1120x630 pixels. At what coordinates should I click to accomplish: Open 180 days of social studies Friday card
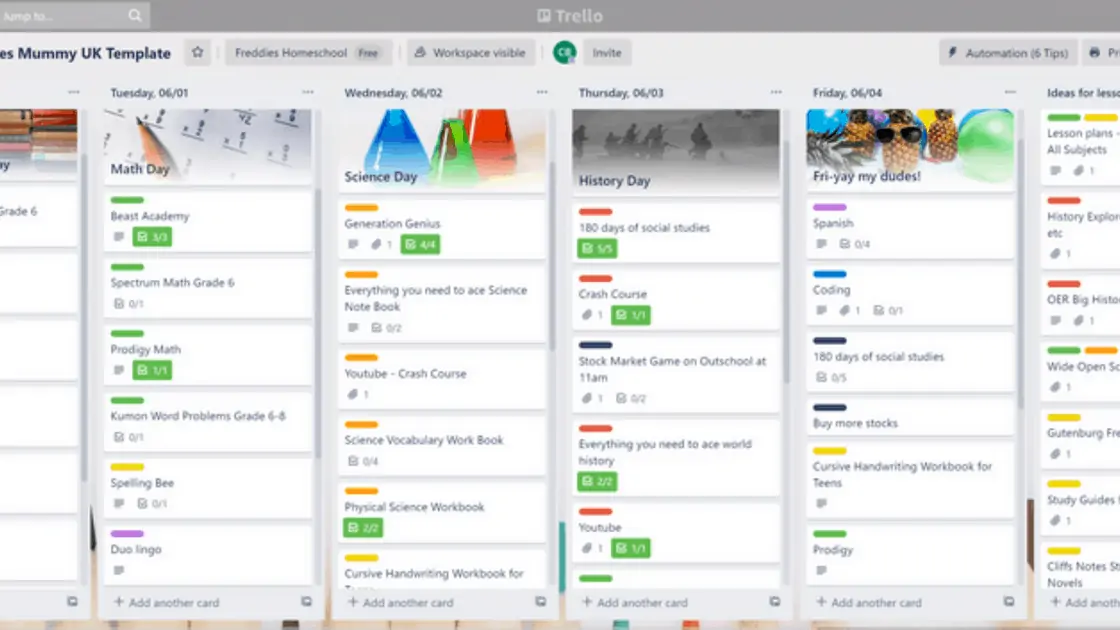tap(910, 362)
